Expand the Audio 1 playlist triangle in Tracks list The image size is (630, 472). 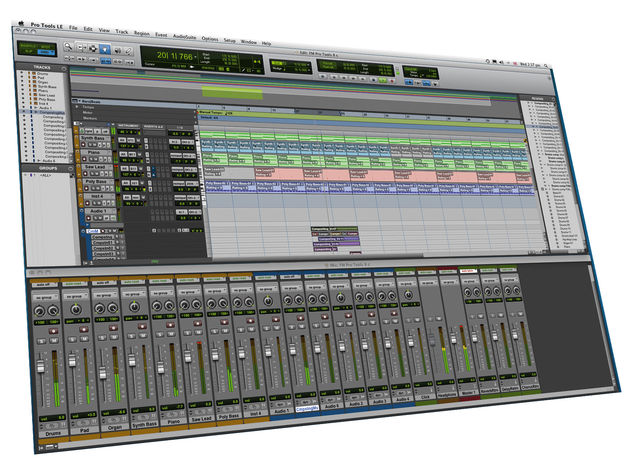tap(36, 108)
